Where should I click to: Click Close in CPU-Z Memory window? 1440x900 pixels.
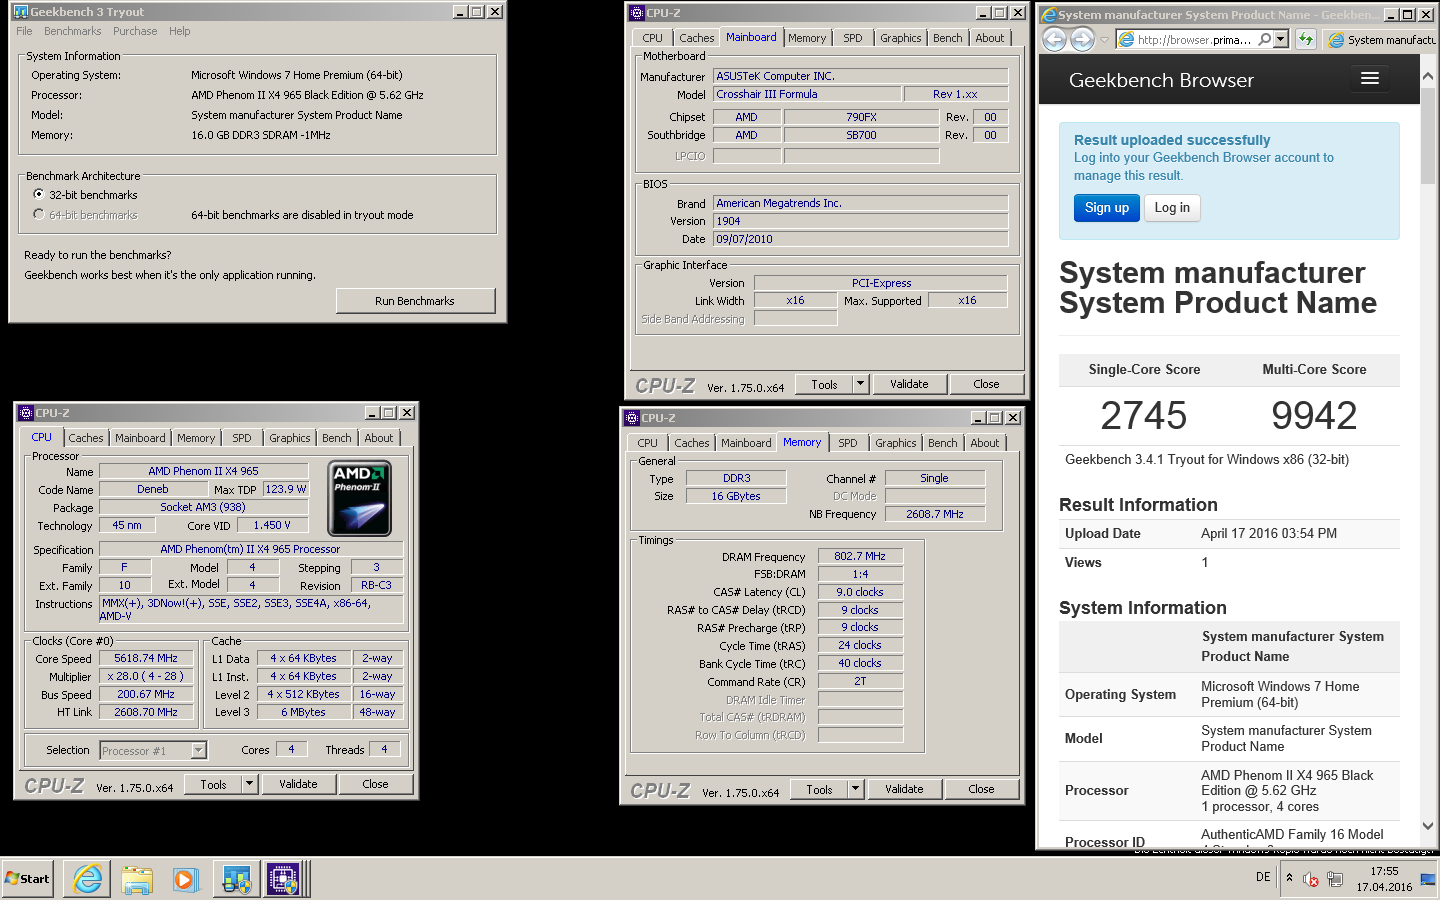[x=981, y=789]
